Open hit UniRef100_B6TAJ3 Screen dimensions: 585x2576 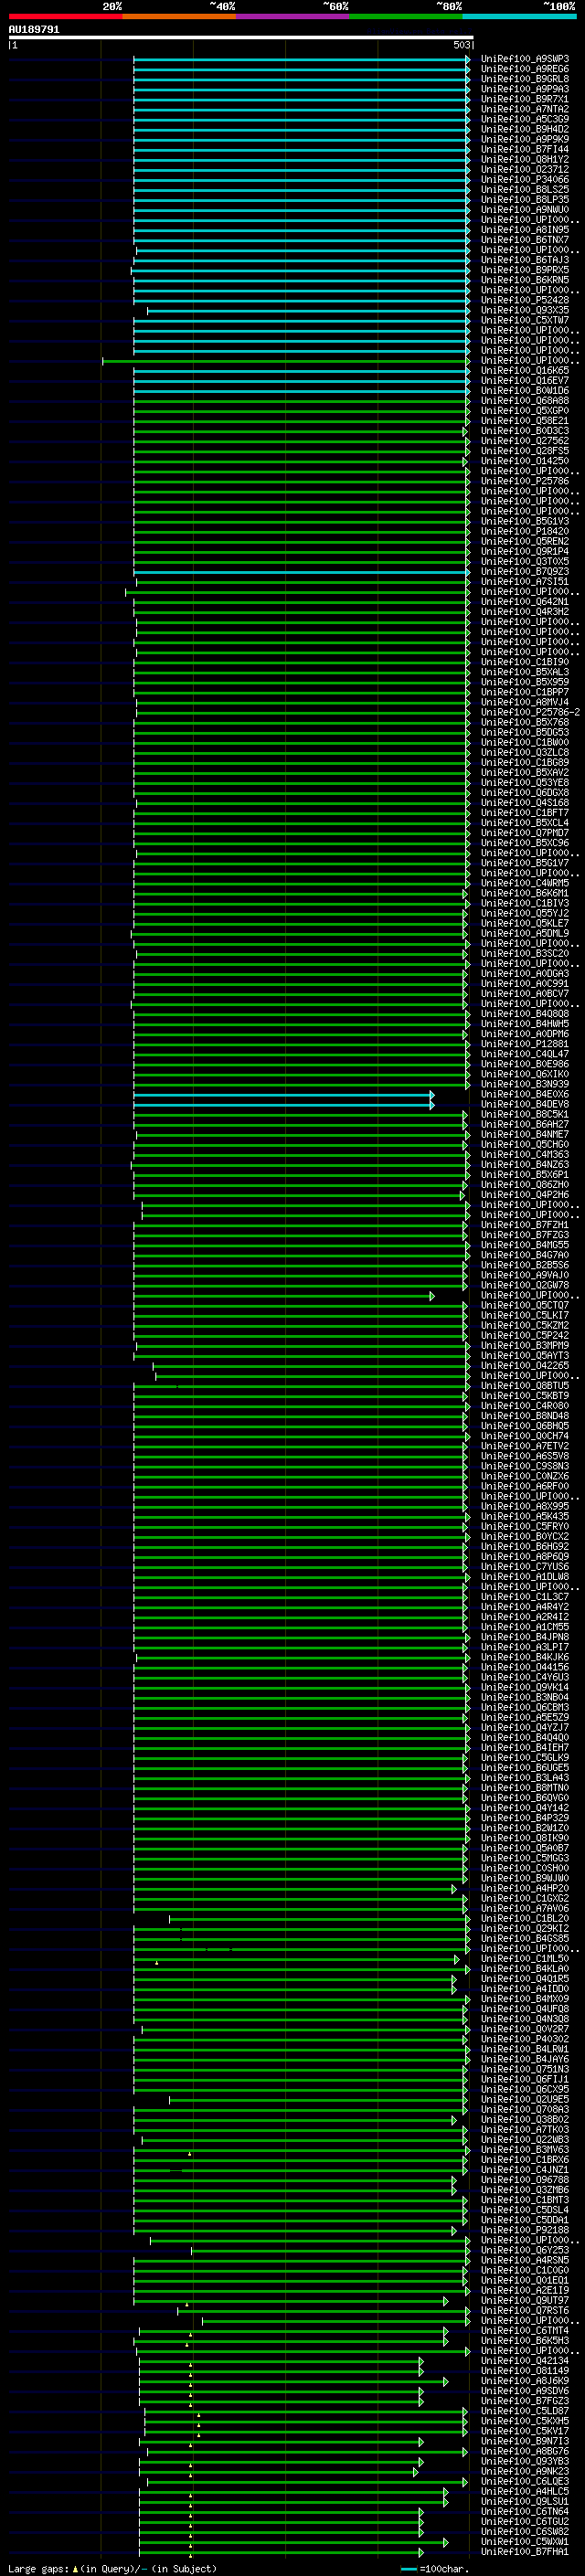point(524,260)
